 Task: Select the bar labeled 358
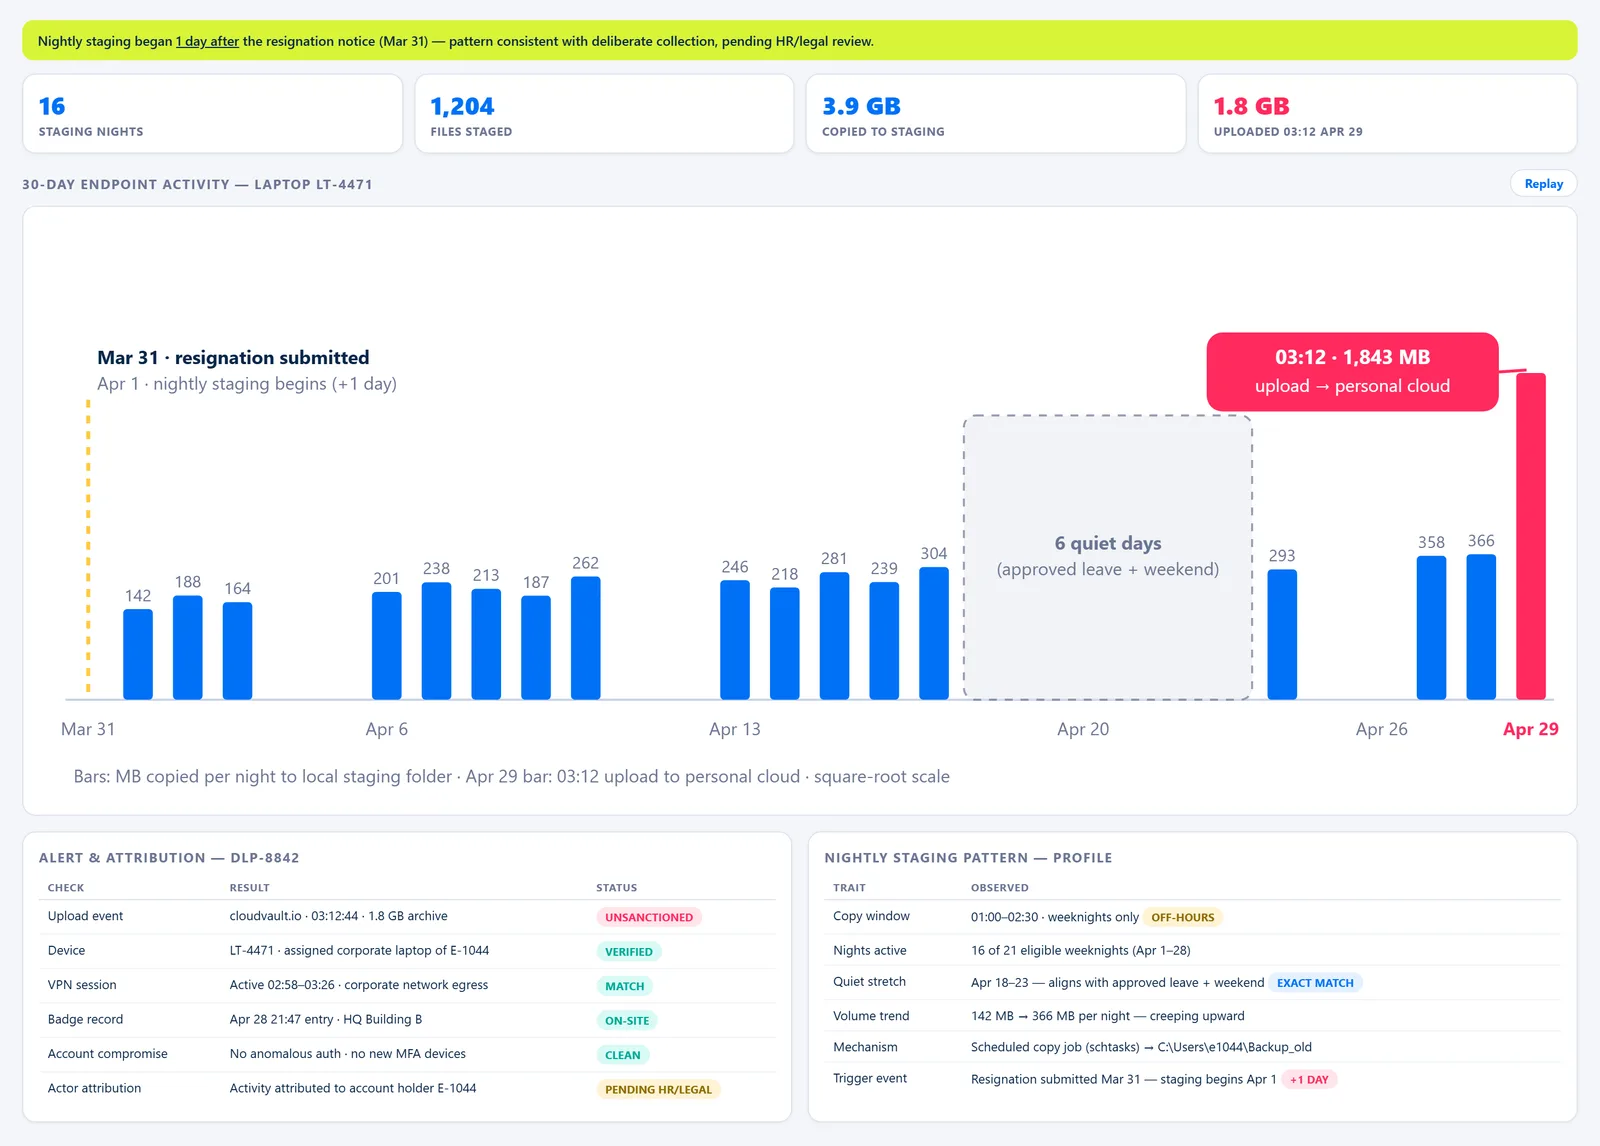click(x=1431, y=628)
